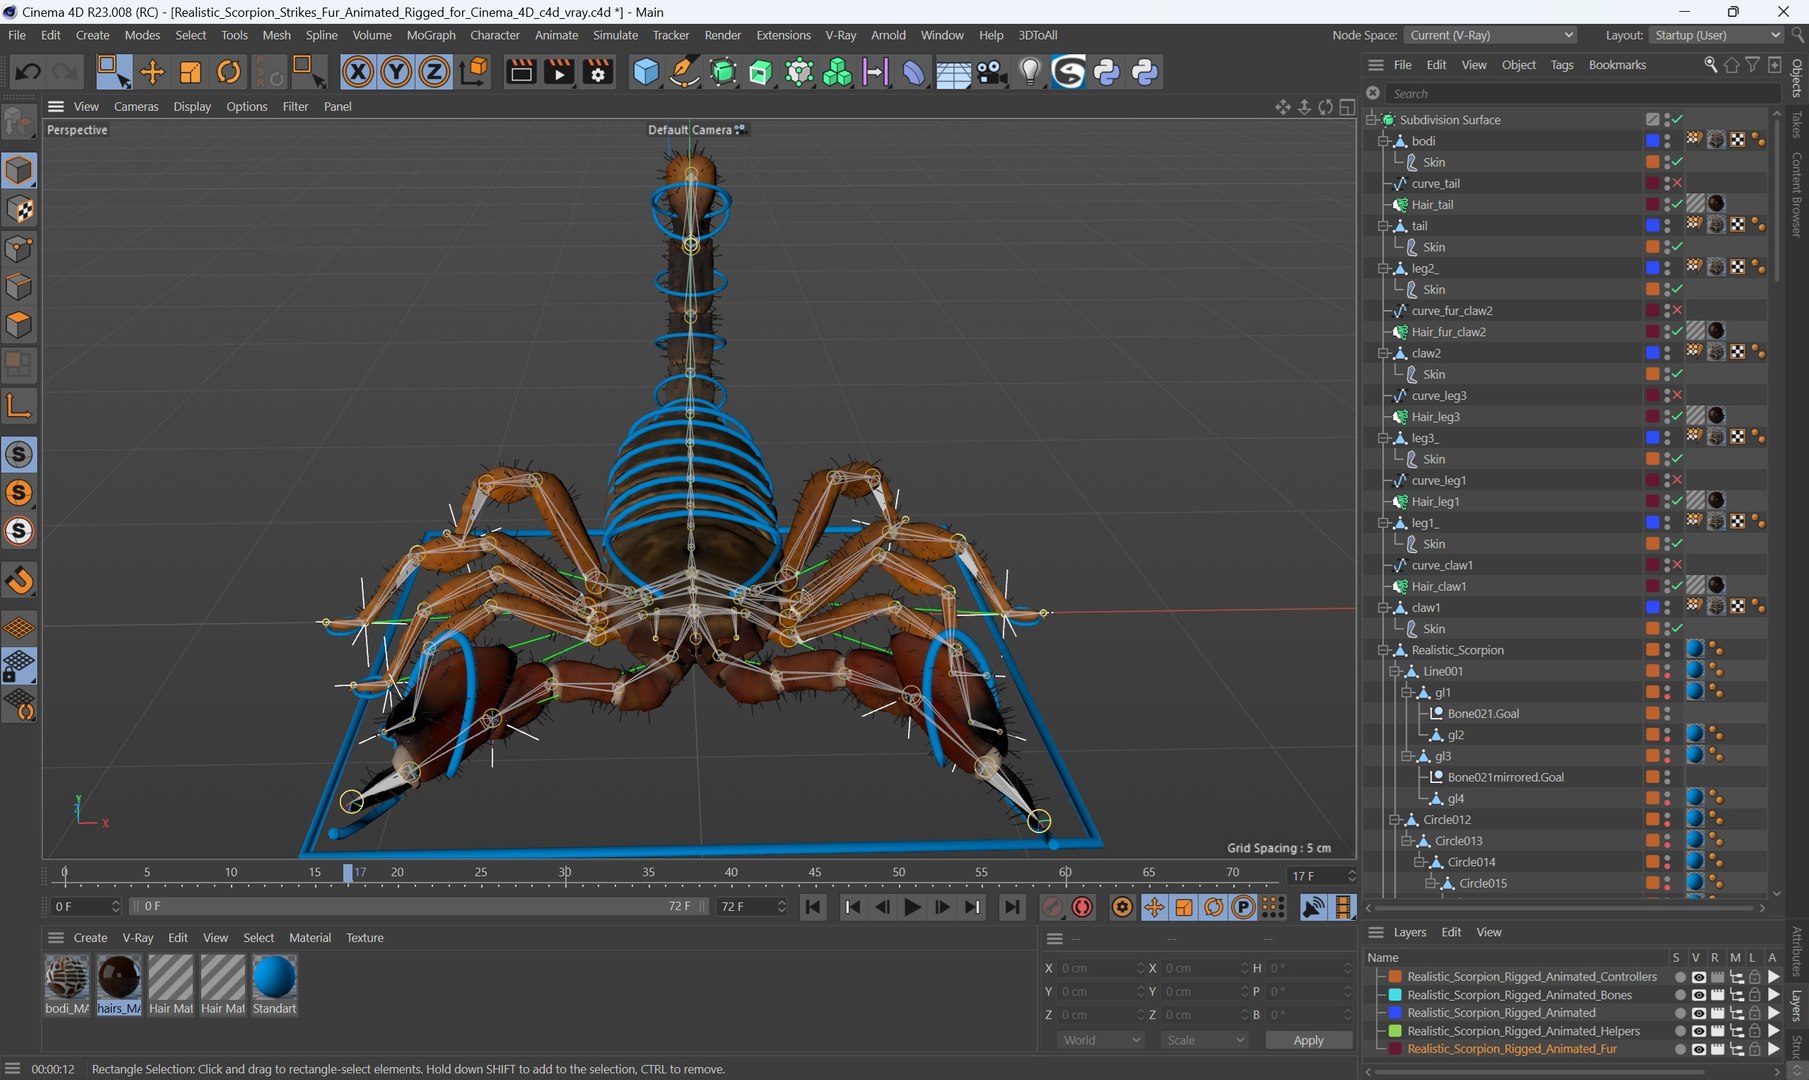
Task: Add a light object from toolbar
Action: 1030,72
